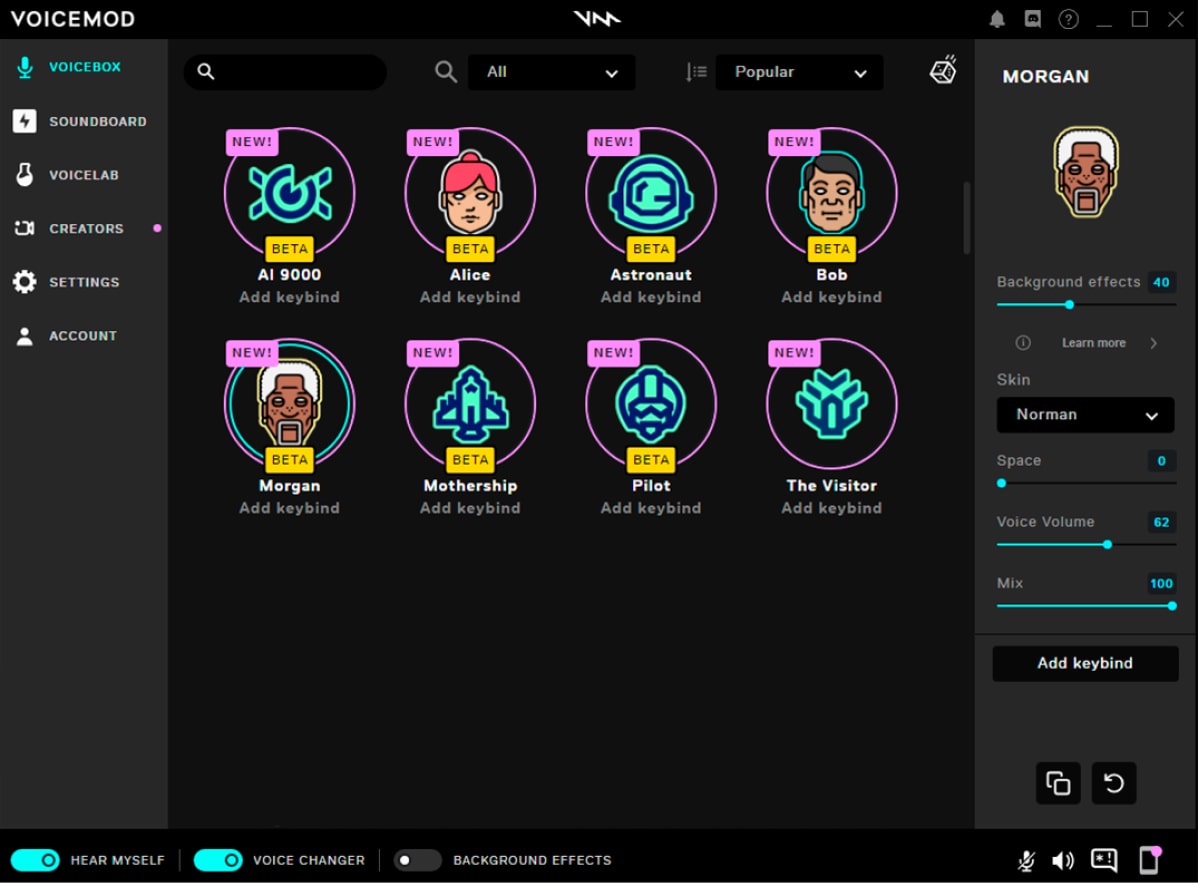1198x883 pixels.
Task: Click the random voice dice icon
Action: [x=943, y=70]
